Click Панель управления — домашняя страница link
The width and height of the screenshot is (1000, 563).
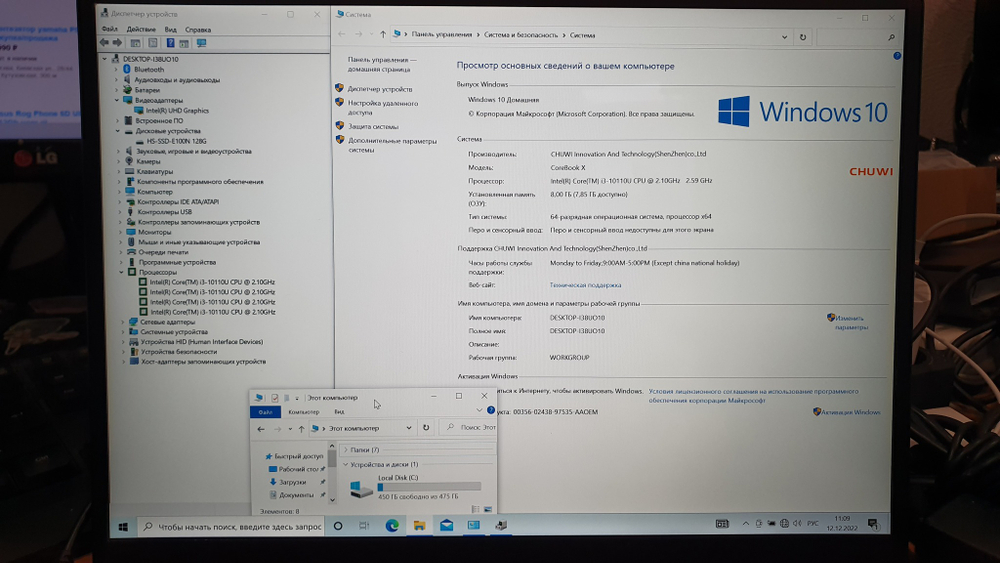(x=381, y=64)
